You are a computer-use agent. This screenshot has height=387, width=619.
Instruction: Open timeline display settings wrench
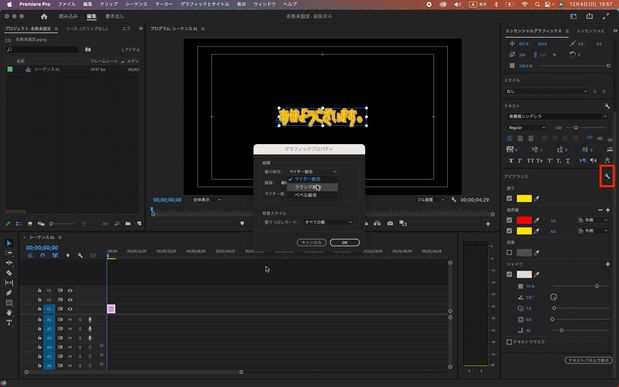click(x=80, y=255)
